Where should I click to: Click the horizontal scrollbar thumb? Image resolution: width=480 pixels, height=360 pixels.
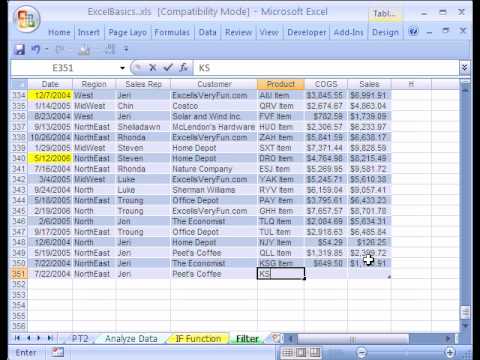tap(353, 339)
